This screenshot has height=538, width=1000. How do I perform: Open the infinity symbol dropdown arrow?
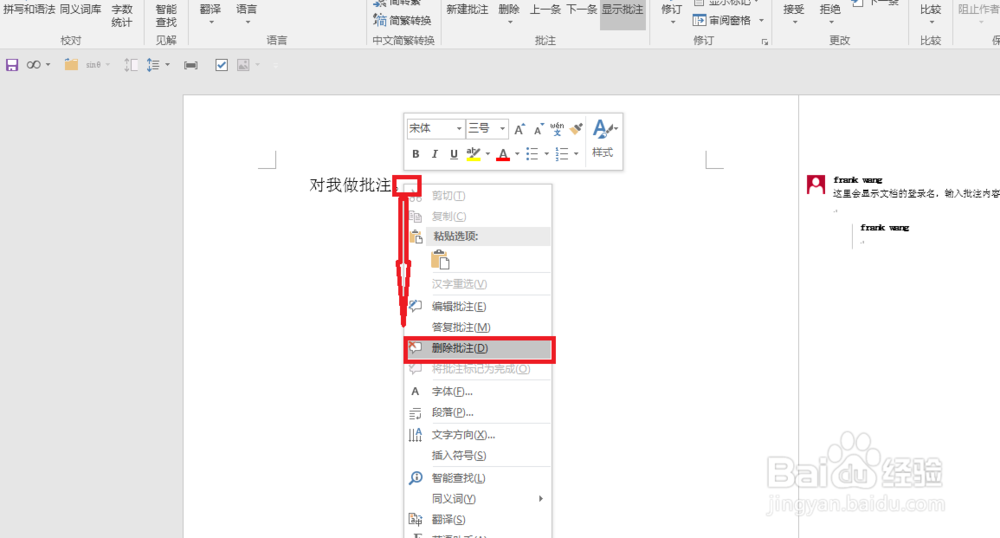[48, 65]
